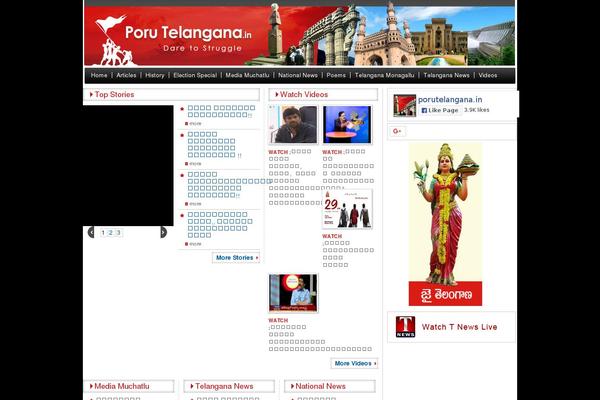Click the Facebook Like Page button
Viewport: 600px width, 400px height.
440,110
